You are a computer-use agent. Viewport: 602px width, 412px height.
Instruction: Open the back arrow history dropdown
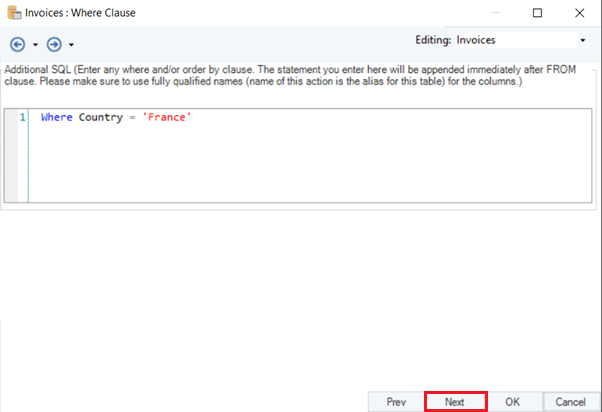(x=35, y=45)
